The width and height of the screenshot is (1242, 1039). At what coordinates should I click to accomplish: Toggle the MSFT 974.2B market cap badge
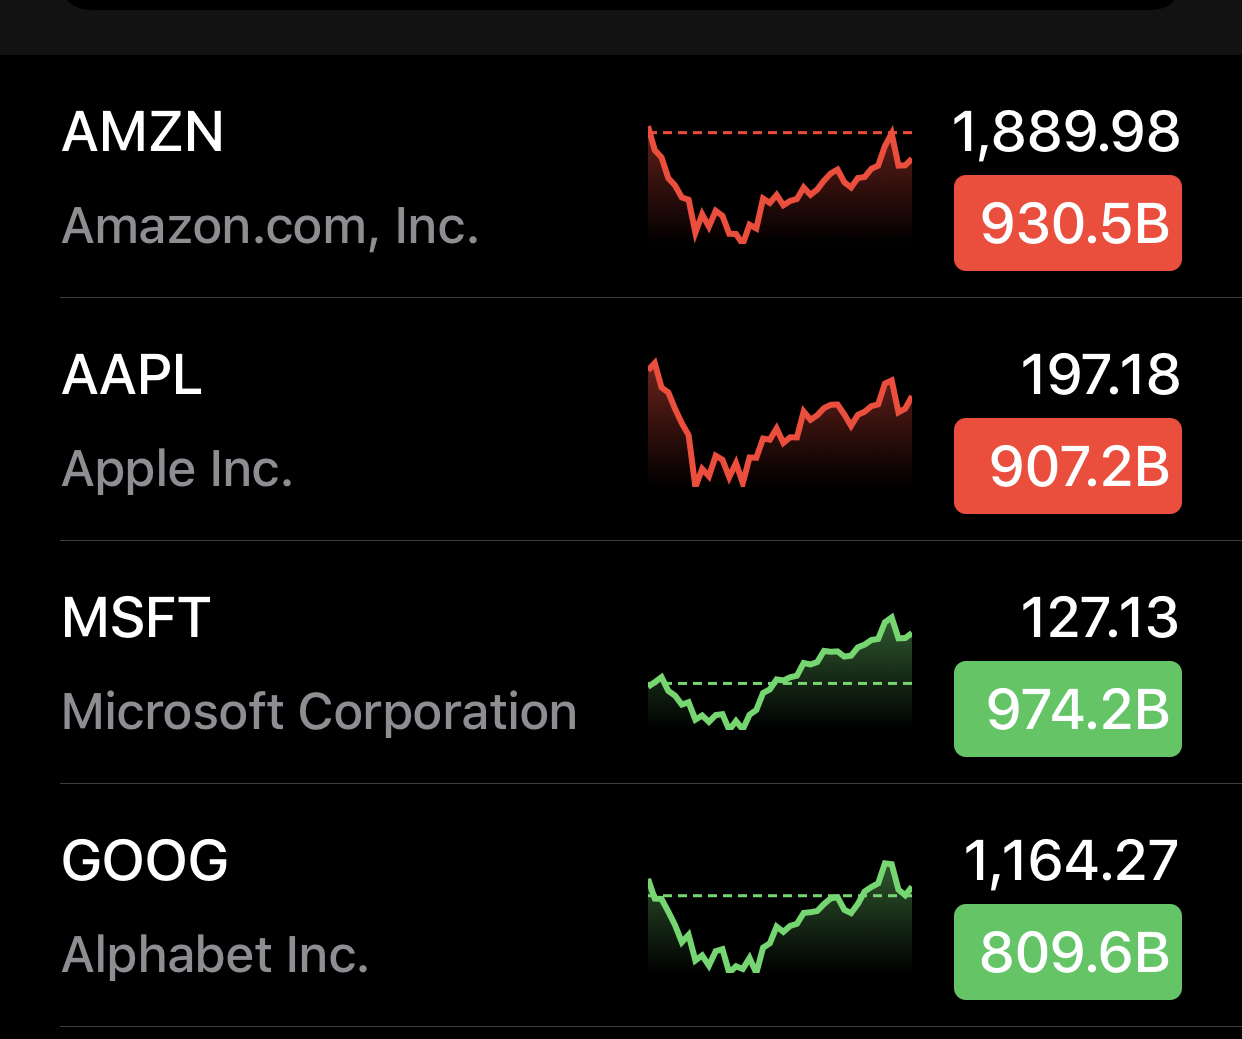point(1067,709)
